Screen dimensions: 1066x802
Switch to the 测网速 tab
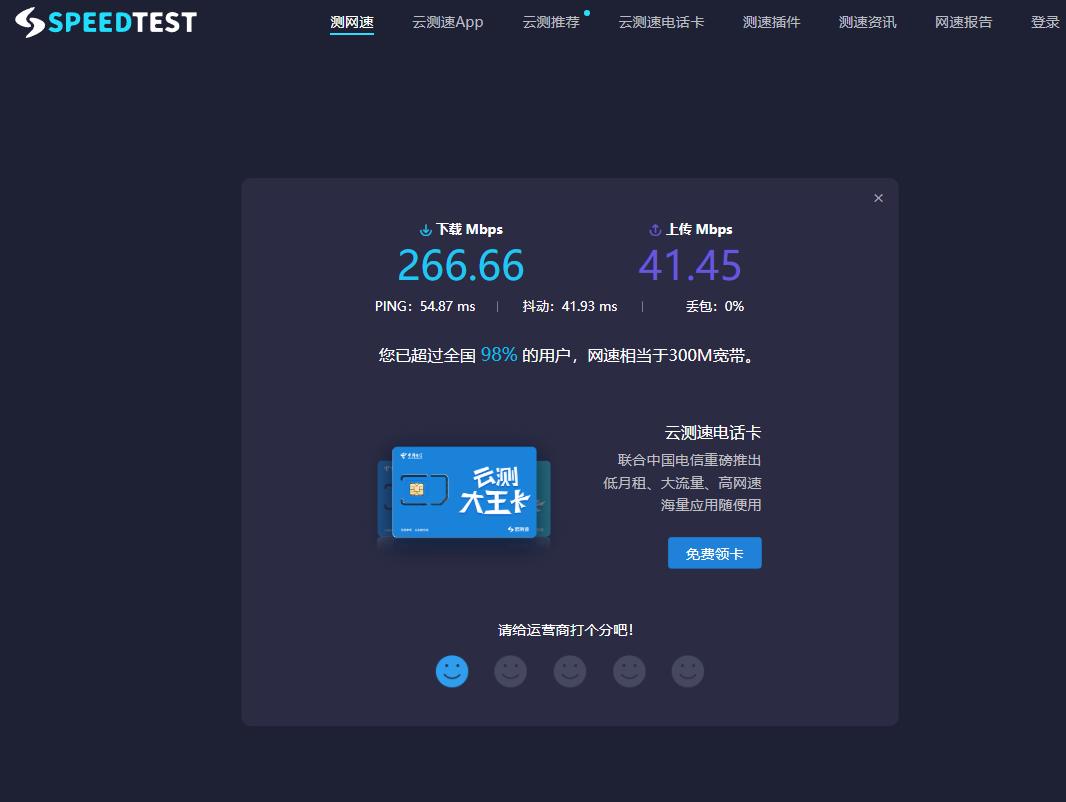click(352, 21)
